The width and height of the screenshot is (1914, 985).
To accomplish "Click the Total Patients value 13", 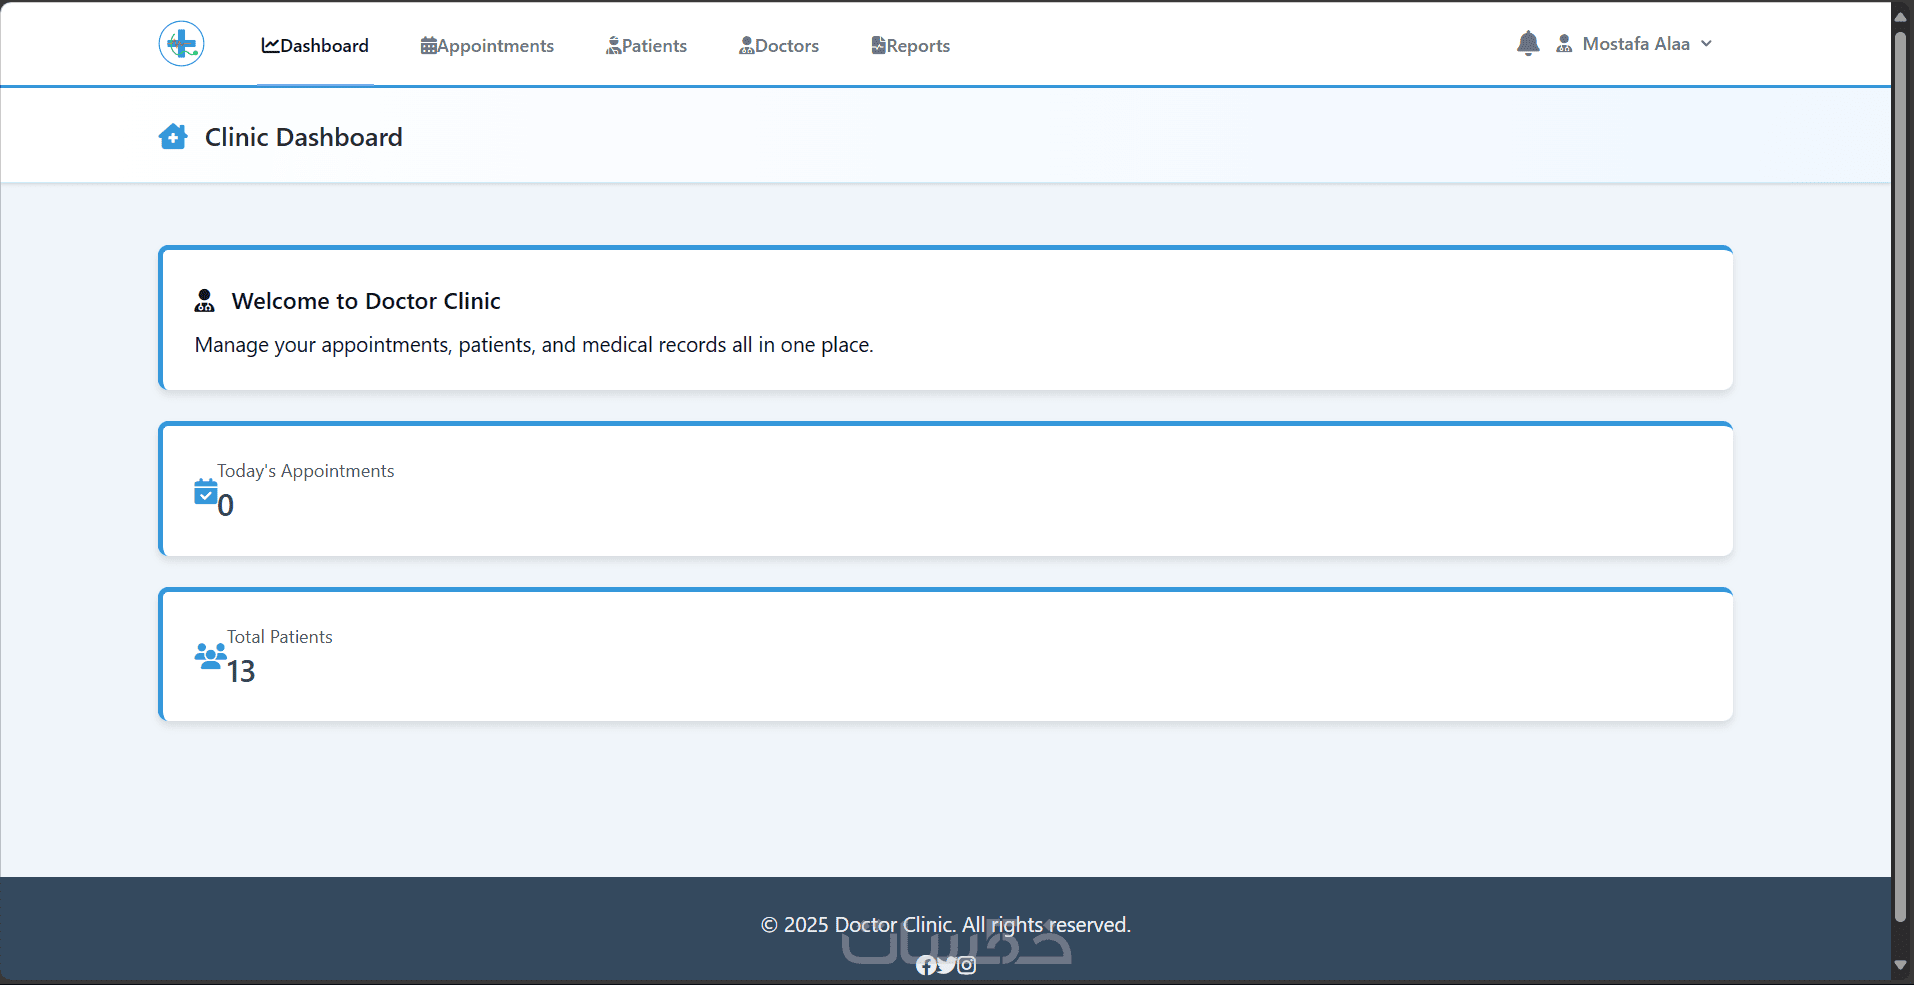I will tap(241, 671).
